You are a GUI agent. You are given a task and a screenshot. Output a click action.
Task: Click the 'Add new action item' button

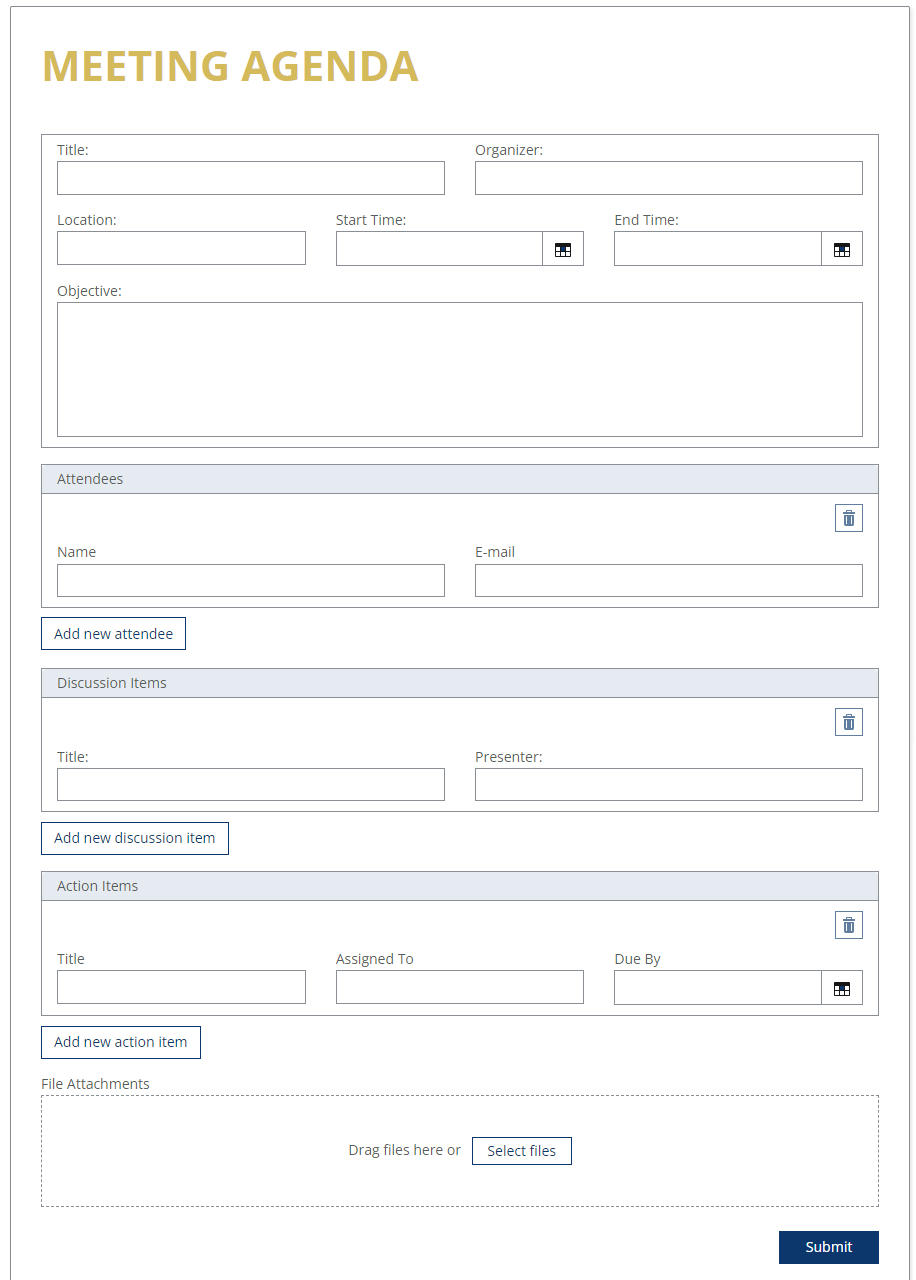(121, 1042)
